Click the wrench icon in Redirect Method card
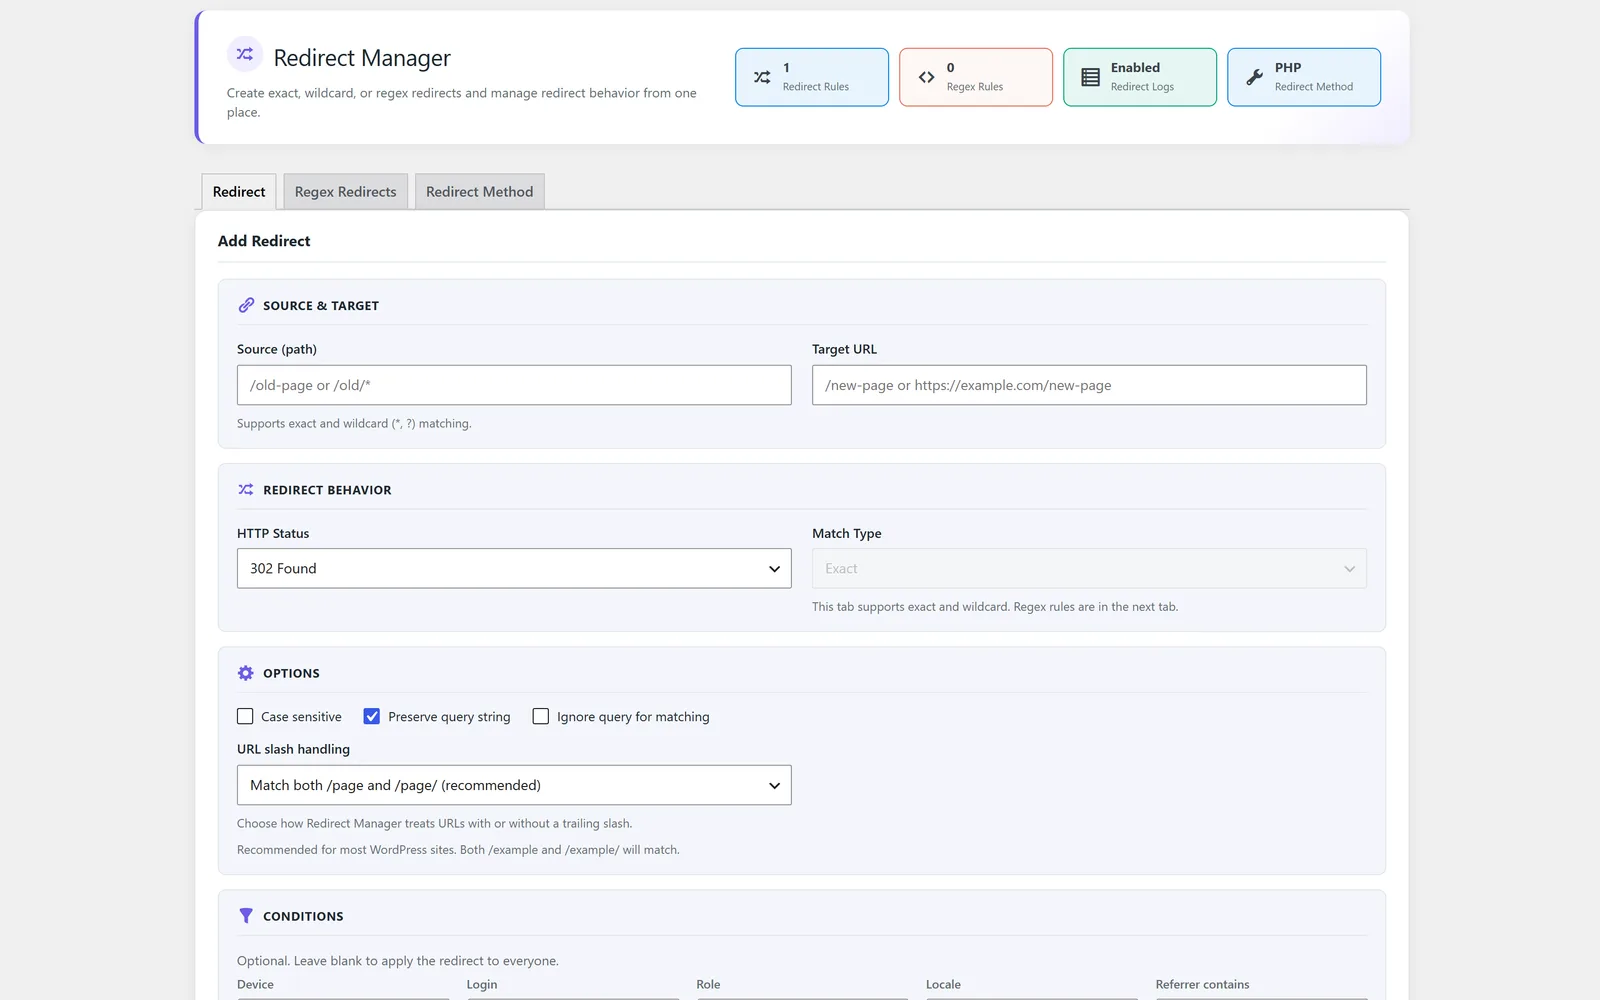 [x=1254, y=77]
